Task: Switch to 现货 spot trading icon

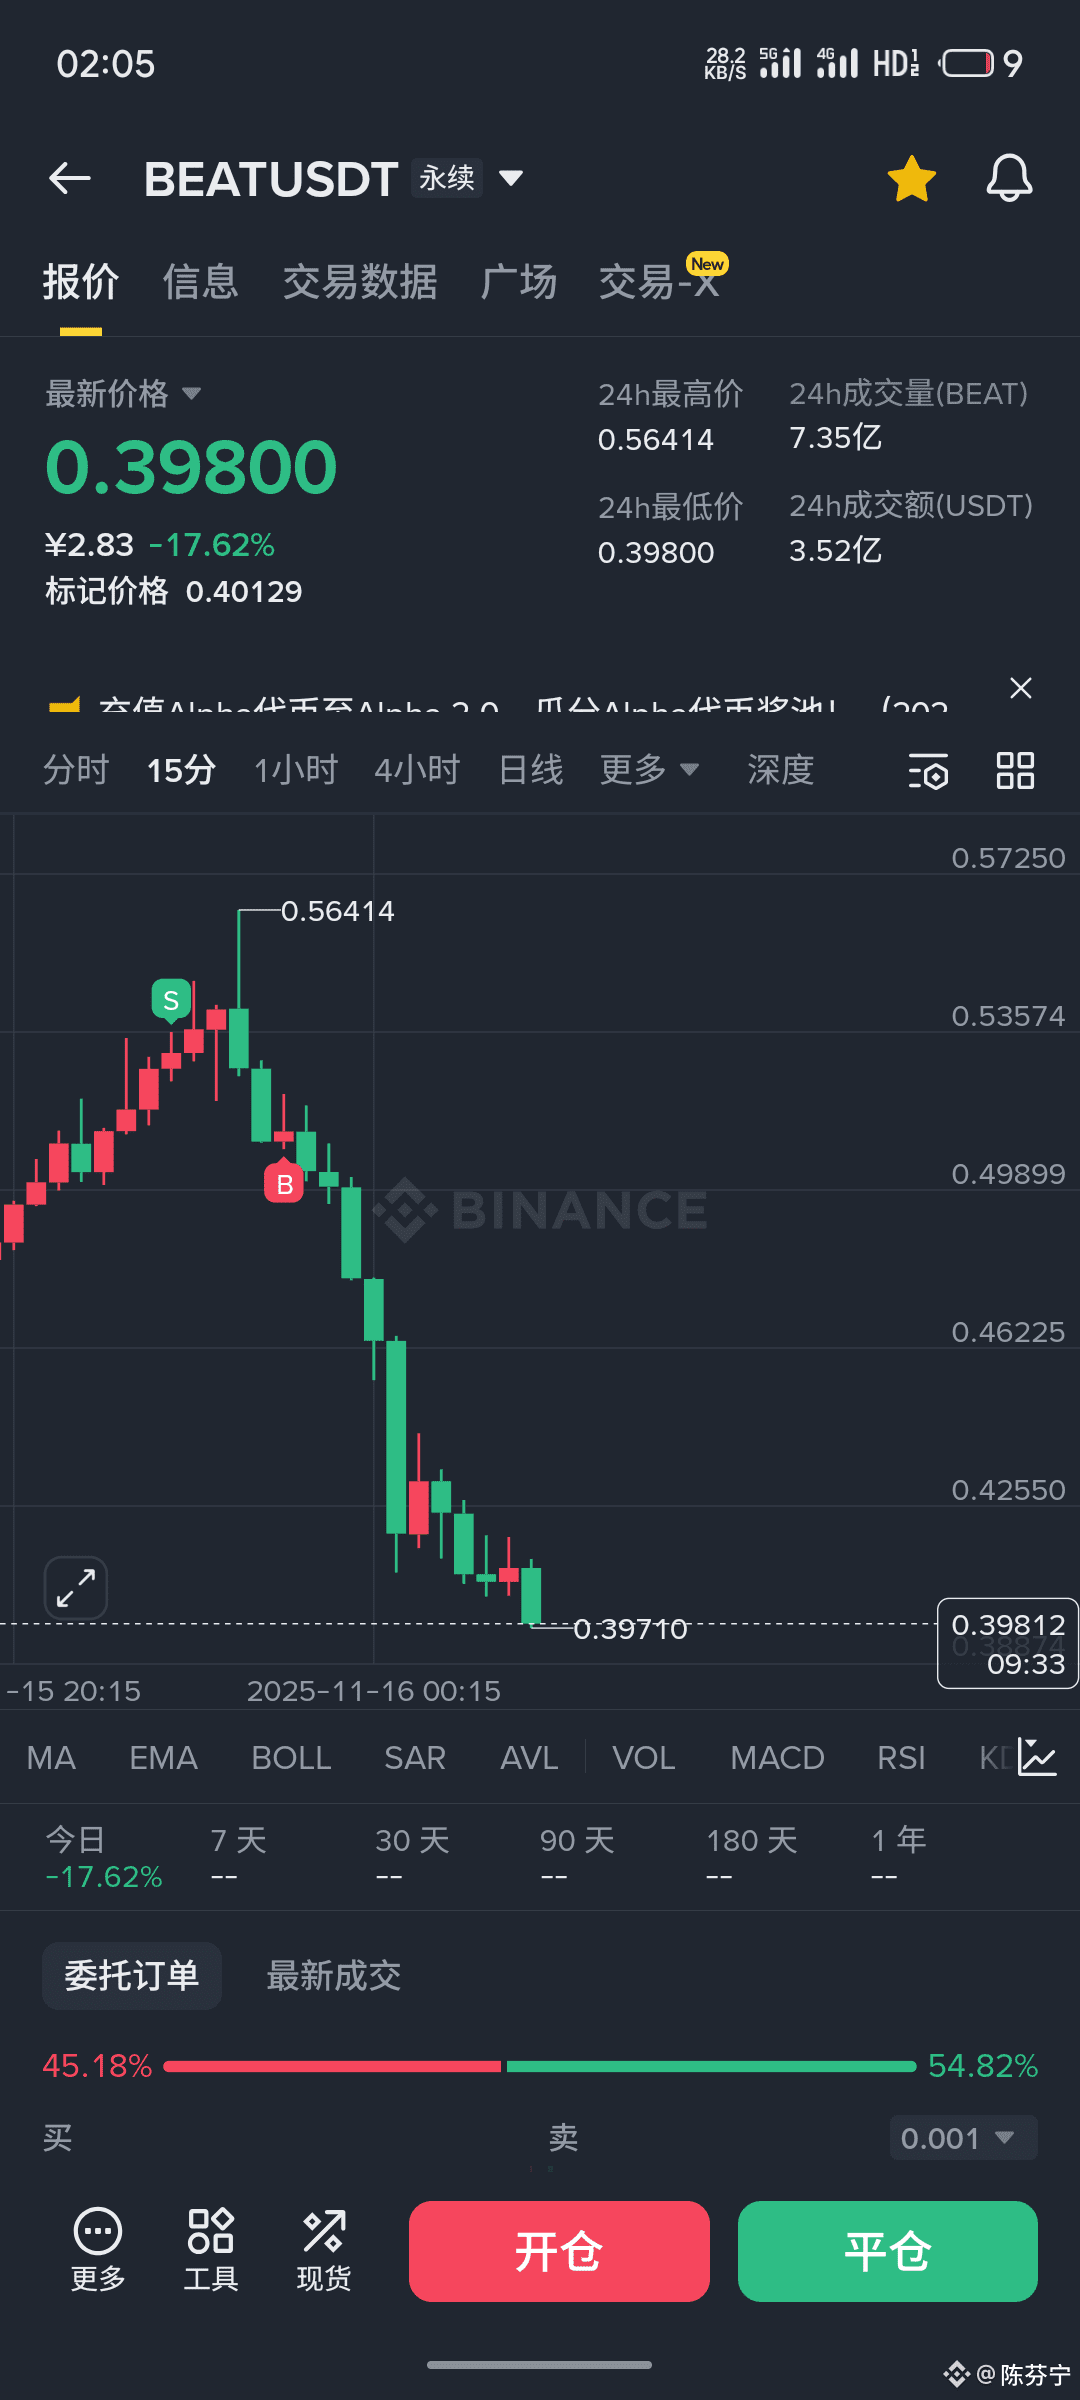Action: [324, 2250]
